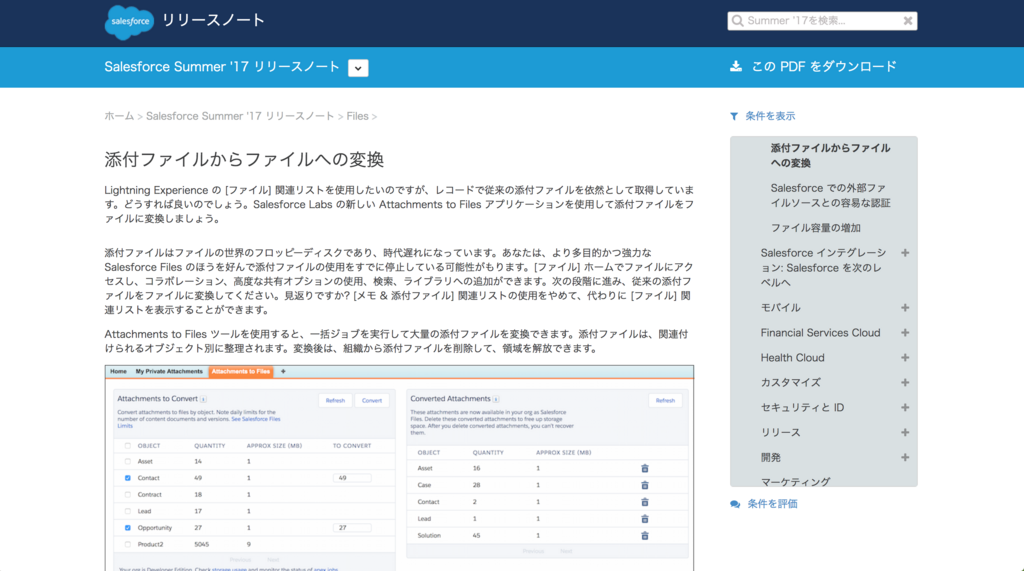Click the Solution row in Converted Attachments
Image resolution: width=1024 pixels, height=571 pixels.
coord(547,536)
